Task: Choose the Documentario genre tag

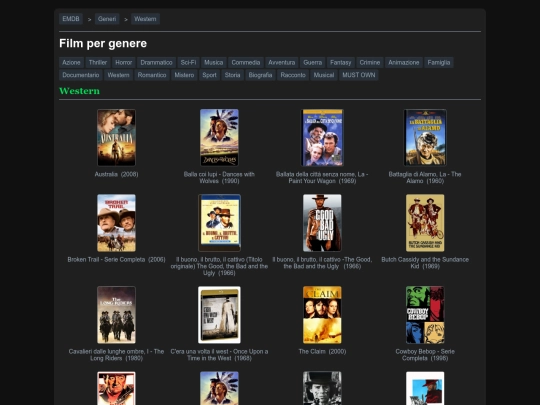Action: 81,75
